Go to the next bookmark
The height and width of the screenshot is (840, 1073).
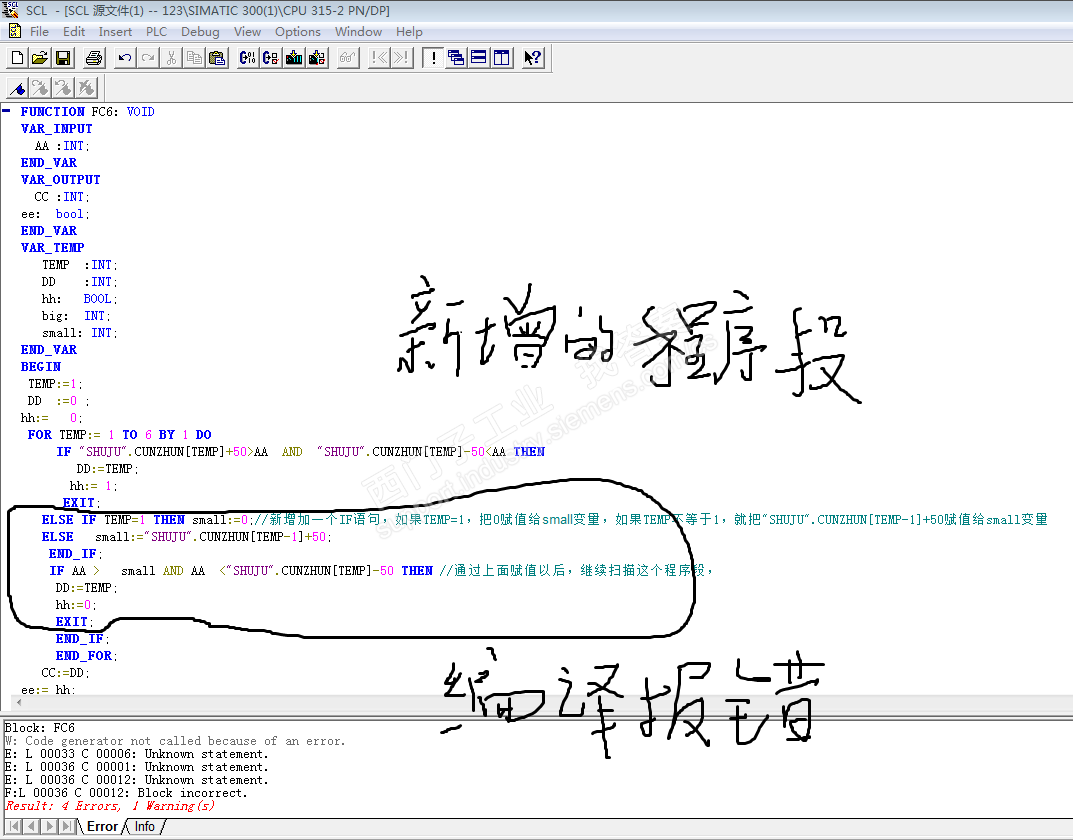pyautogui.click(x=40, y=88)
